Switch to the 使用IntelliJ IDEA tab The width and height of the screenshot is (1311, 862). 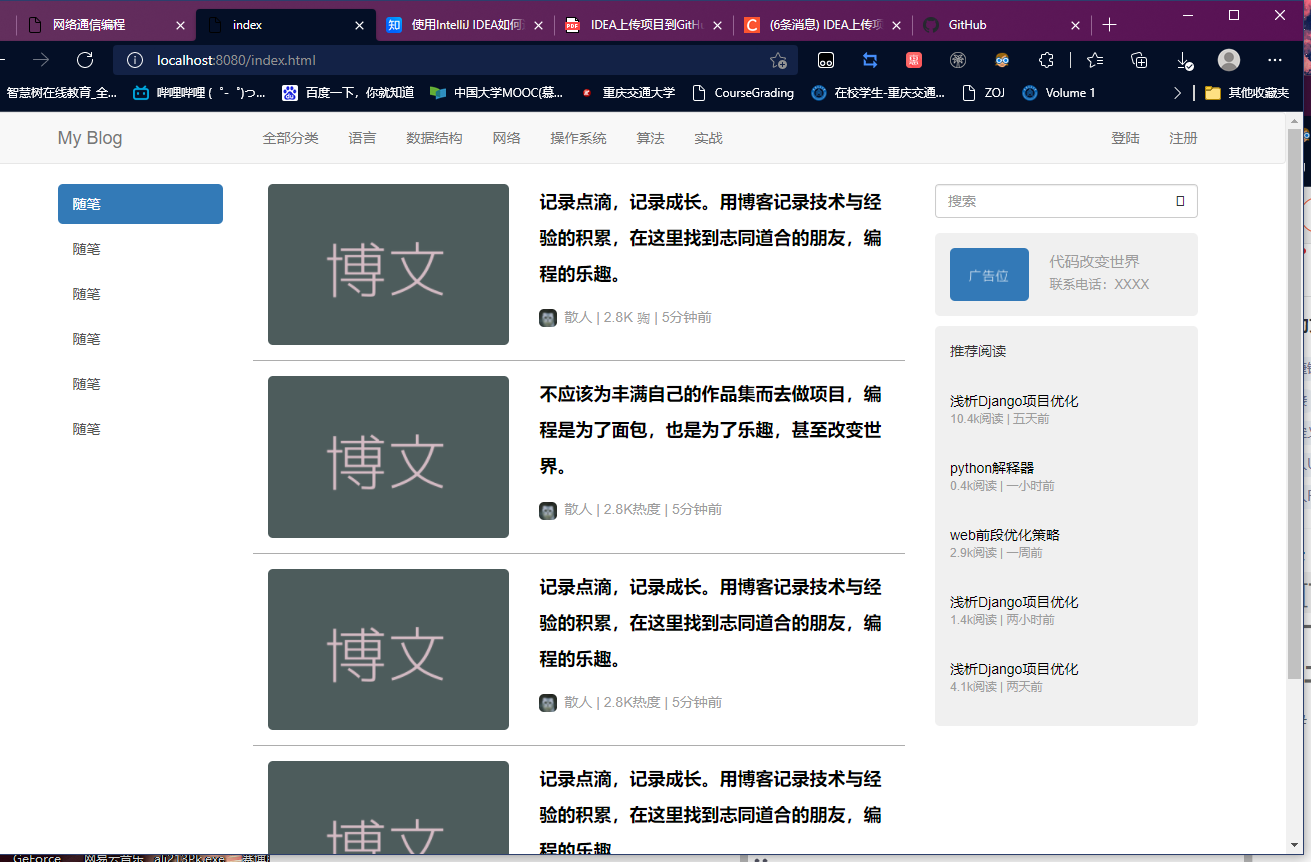(465, 25)
